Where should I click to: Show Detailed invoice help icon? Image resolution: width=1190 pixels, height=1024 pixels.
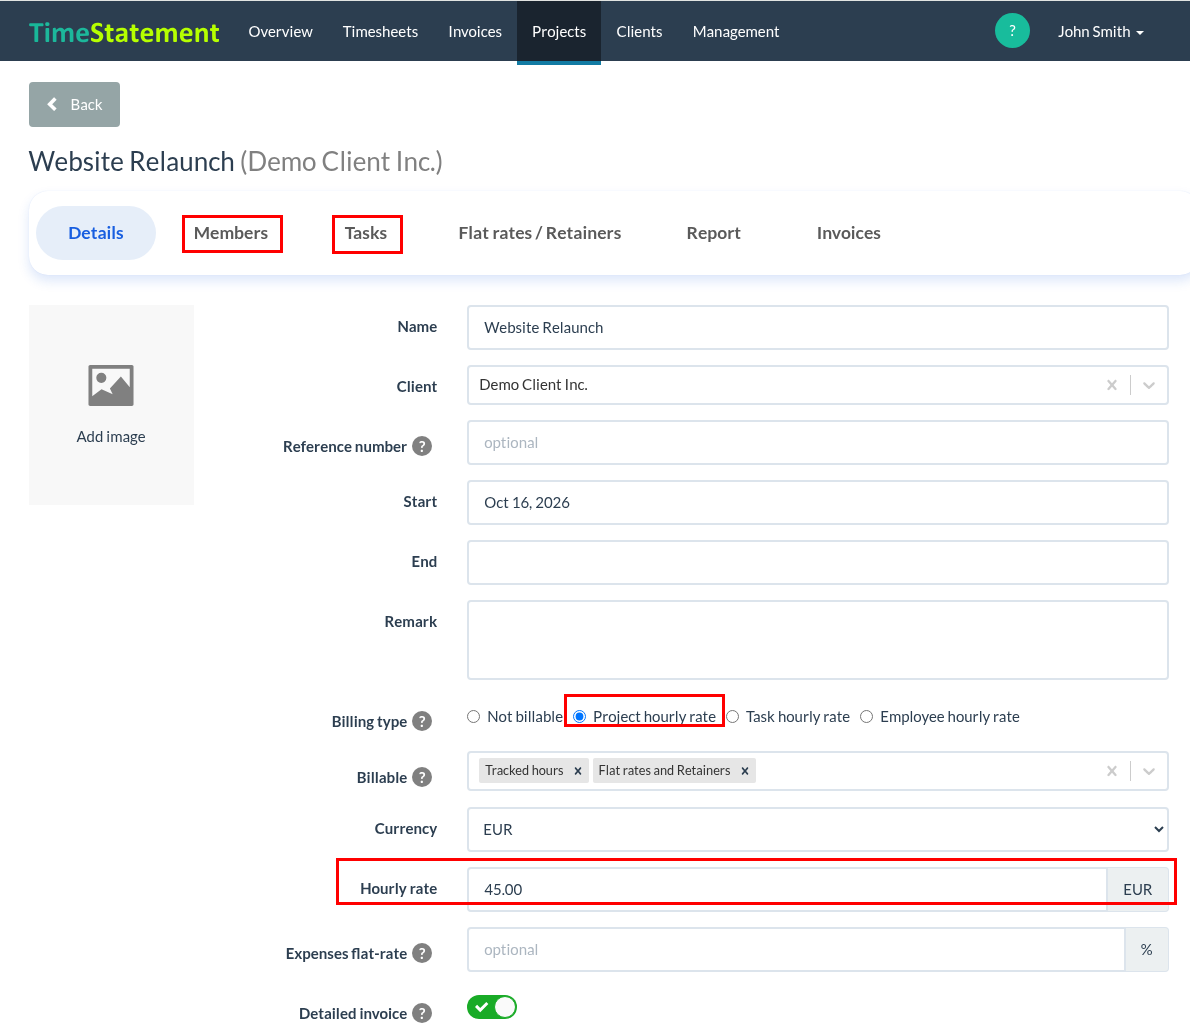click(x=422, y=1013)
